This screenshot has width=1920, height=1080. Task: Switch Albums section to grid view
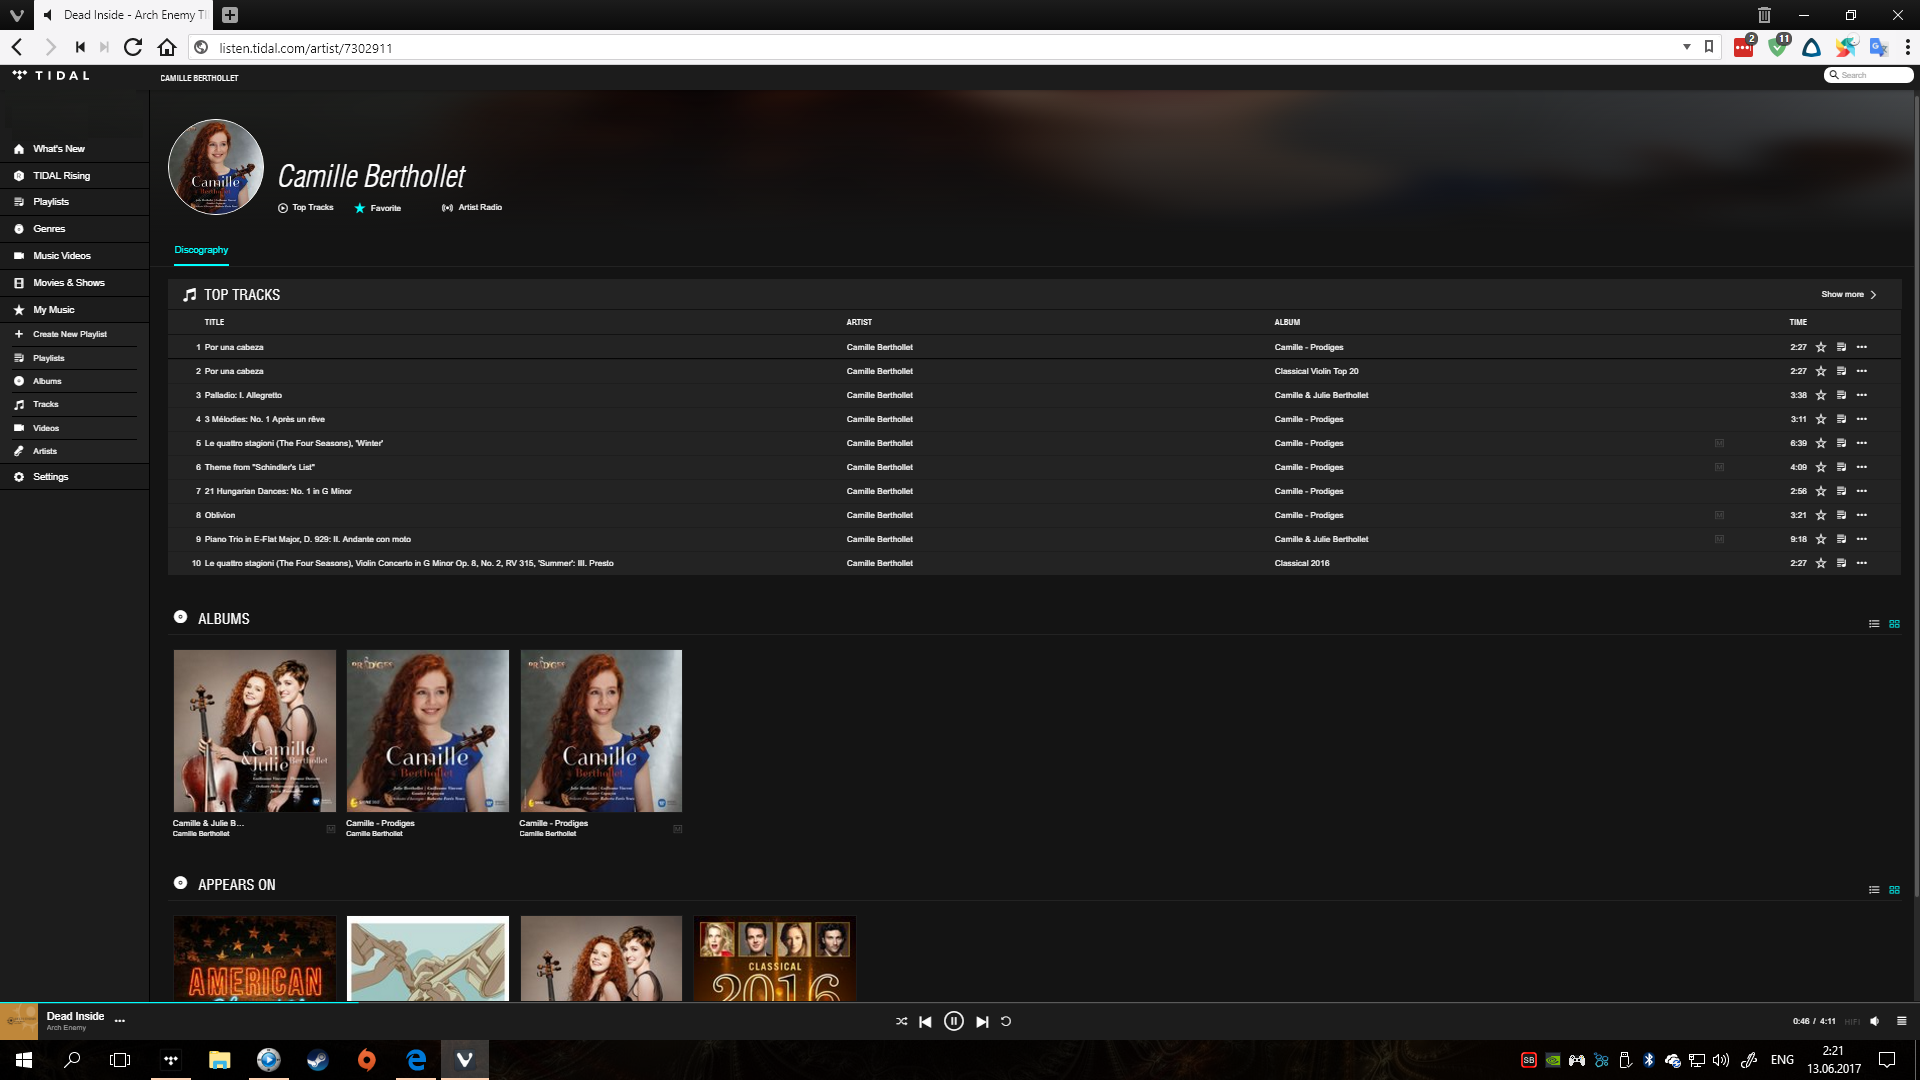click(x=1894, y=624)
